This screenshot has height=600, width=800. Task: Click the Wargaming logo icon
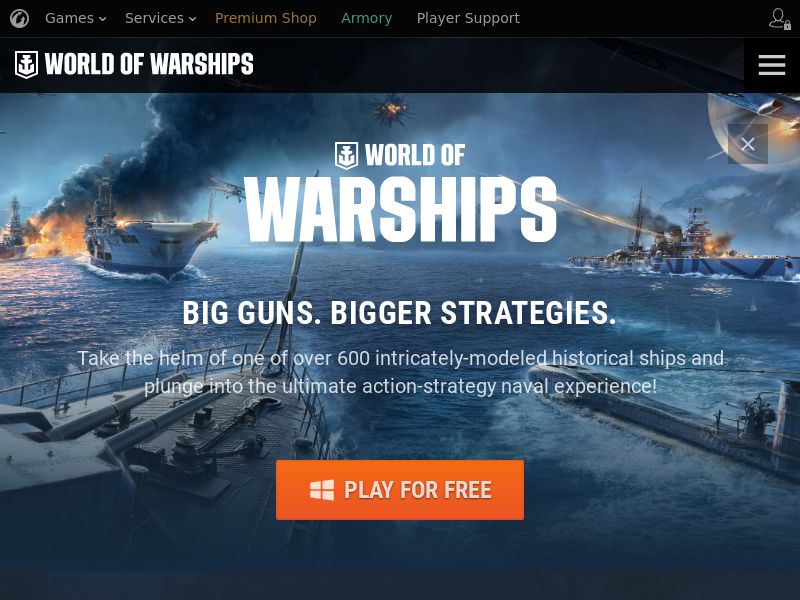click(x=19, y=18)
